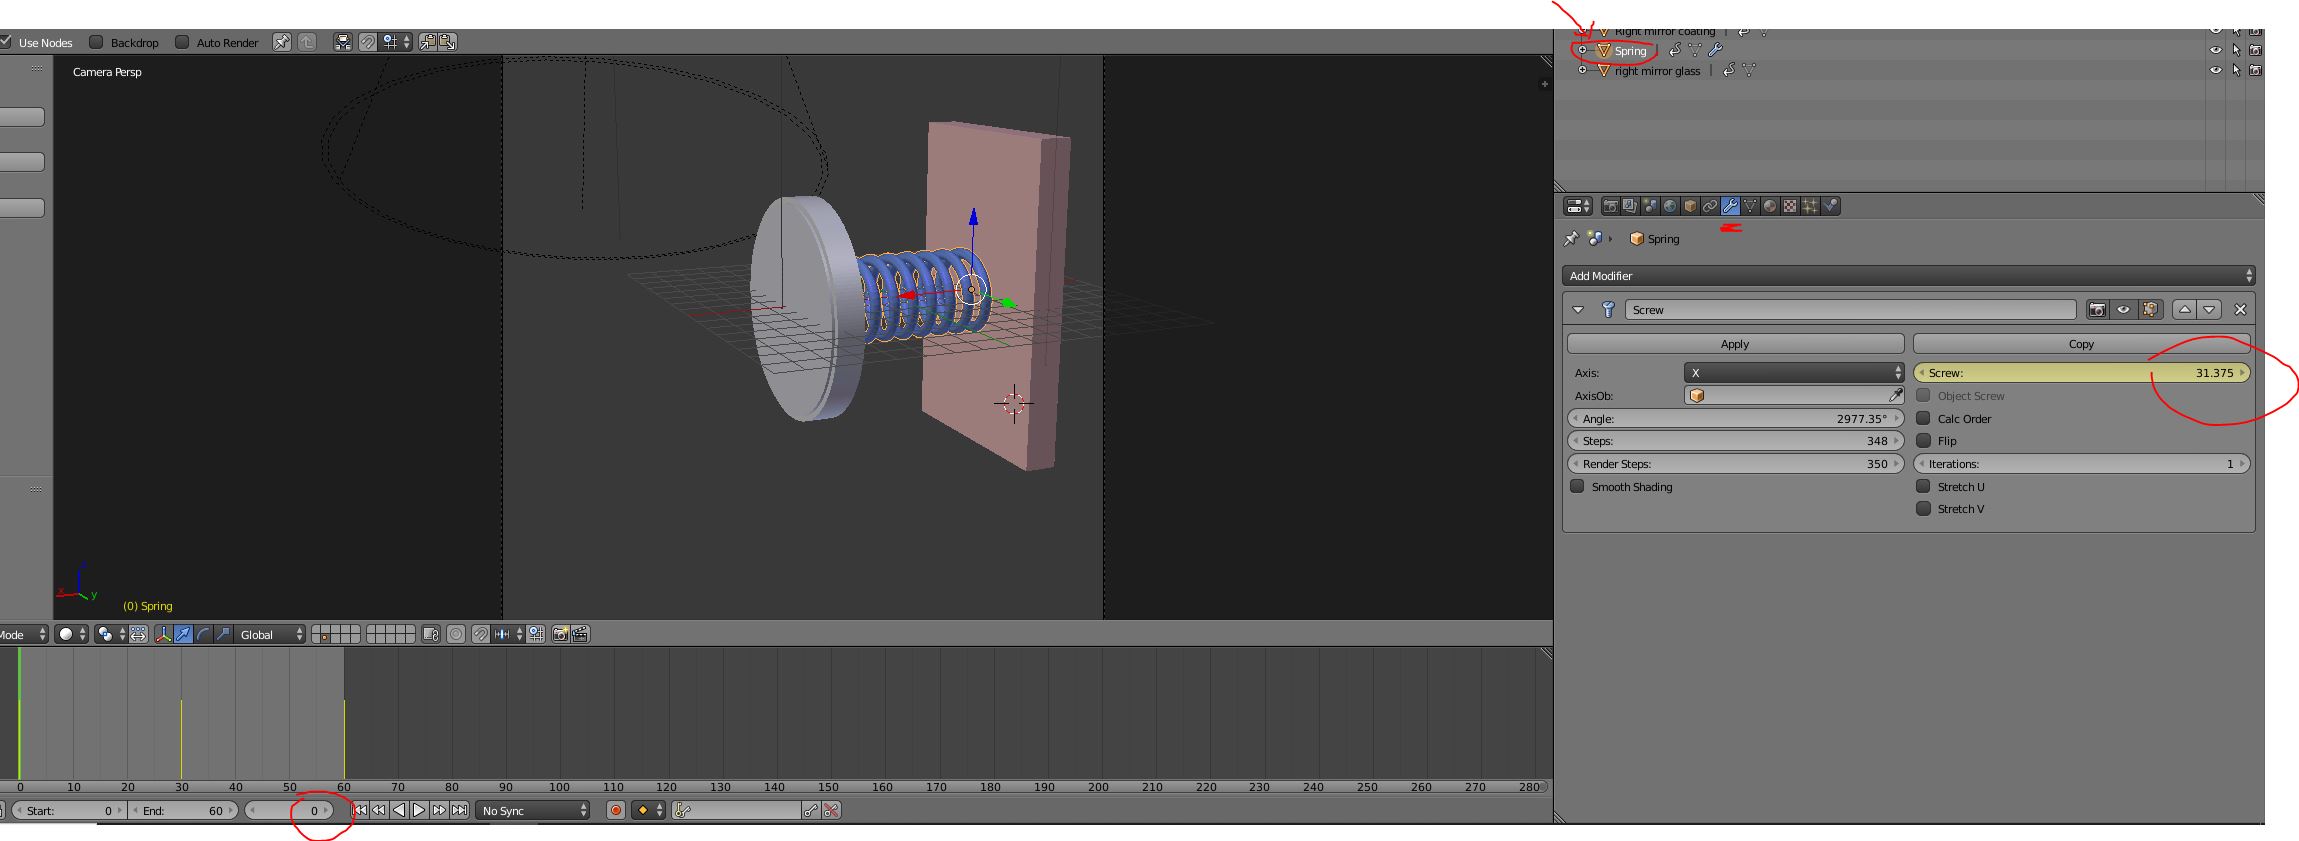This screenshot has width=2299, height=841.
Task: Hide the Spring object via eye icon
Action: pyautogui.click(x=2215, y=50)
